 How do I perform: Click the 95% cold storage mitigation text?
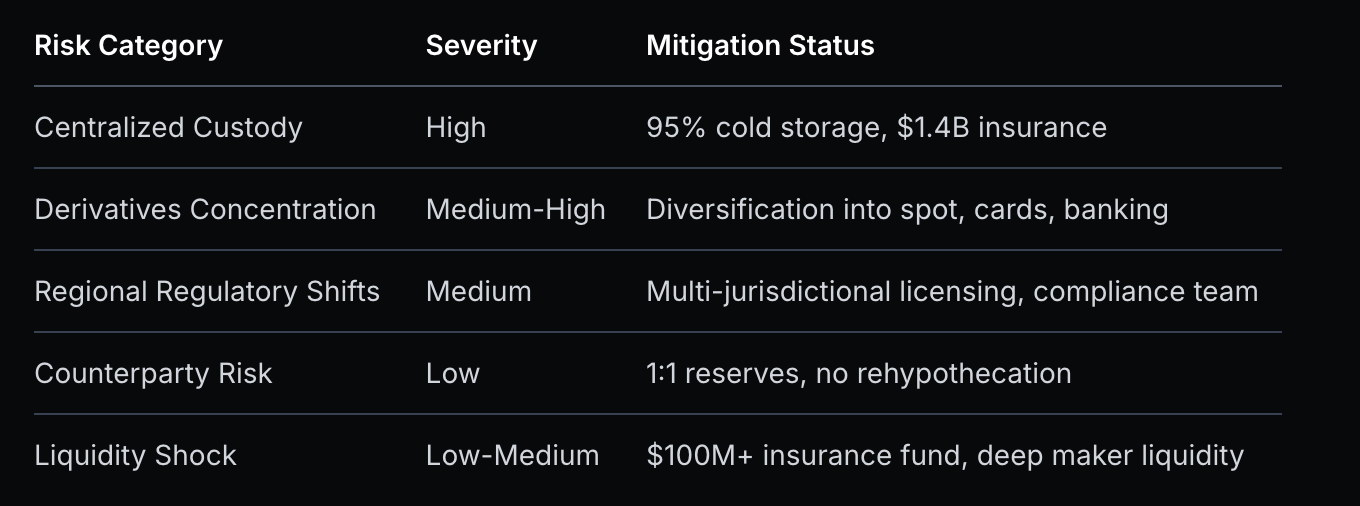[760, 128]
